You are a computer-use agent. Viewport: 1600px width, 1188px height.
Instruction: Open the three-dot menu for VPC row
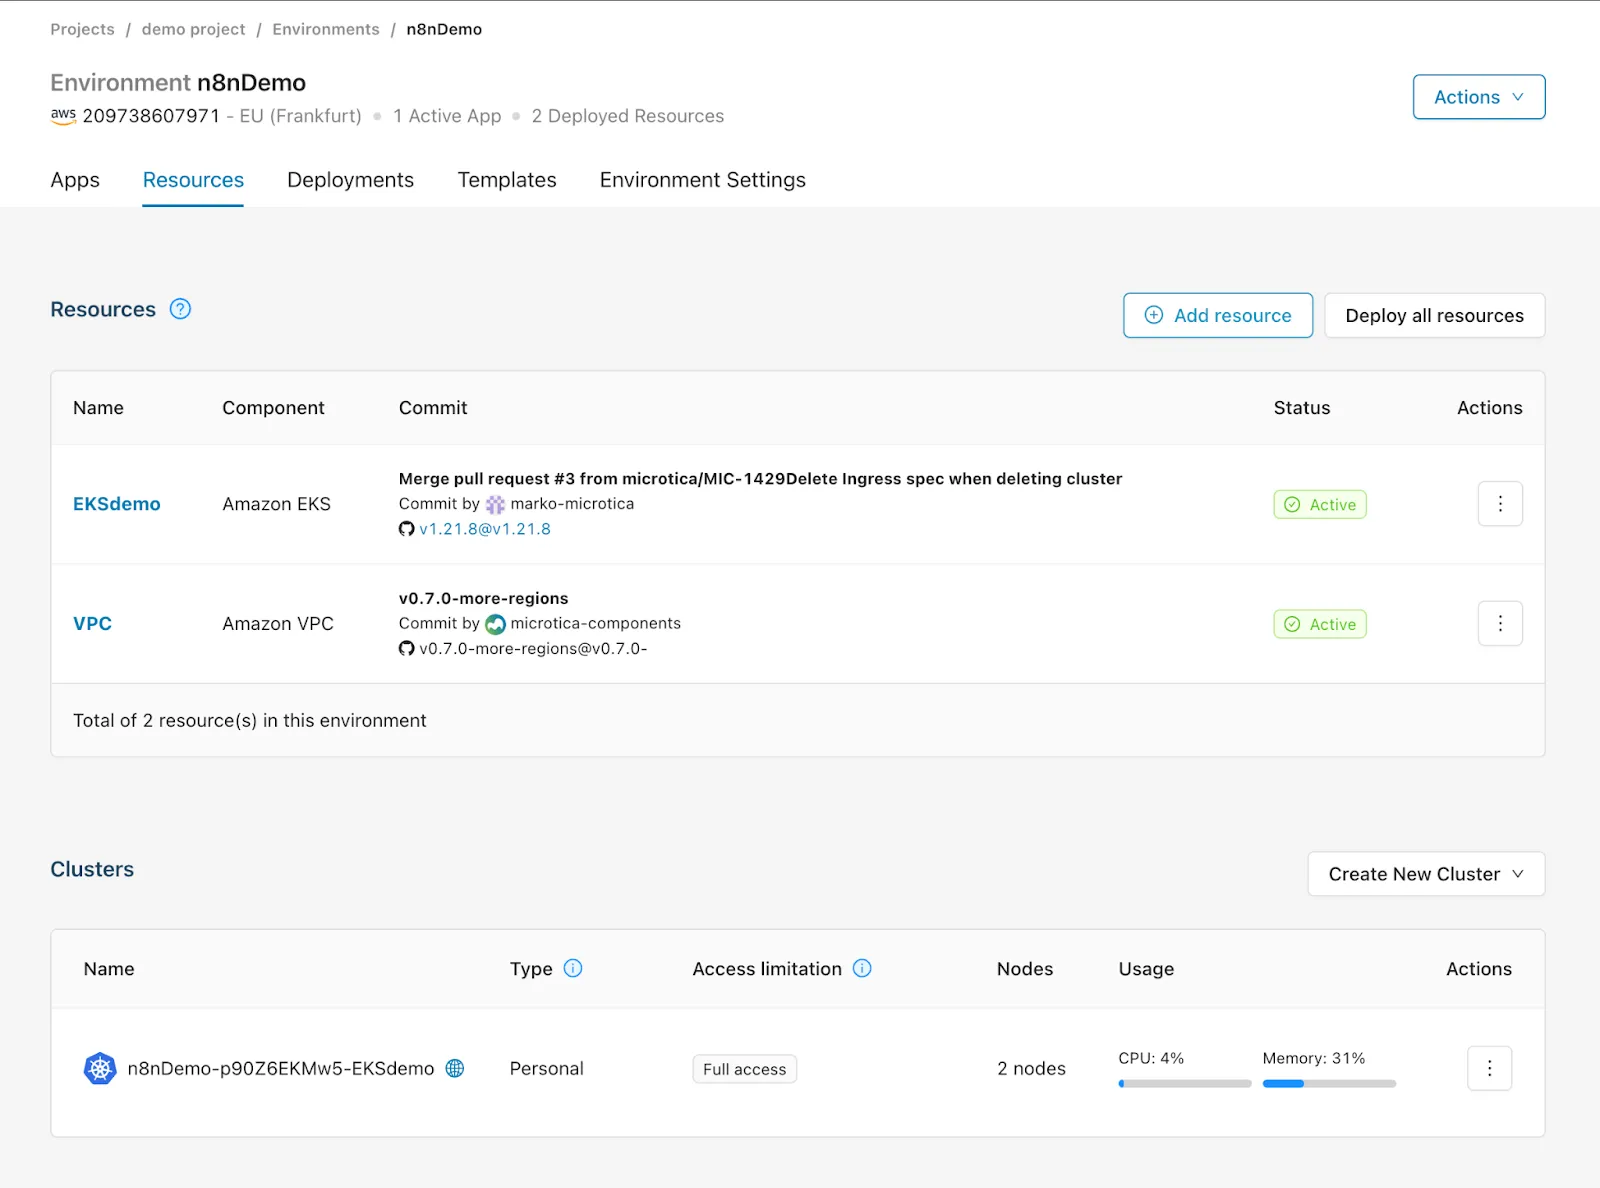point(1500,623)
